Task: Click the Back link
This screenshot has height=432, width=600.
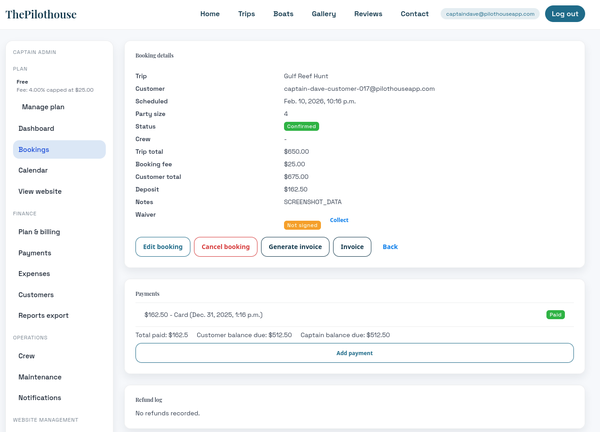Action: 390,247
